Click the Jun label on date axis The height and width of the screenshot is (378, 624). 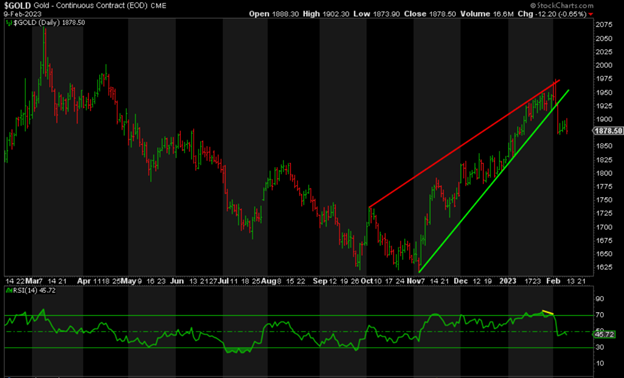(x=177, y=281)
